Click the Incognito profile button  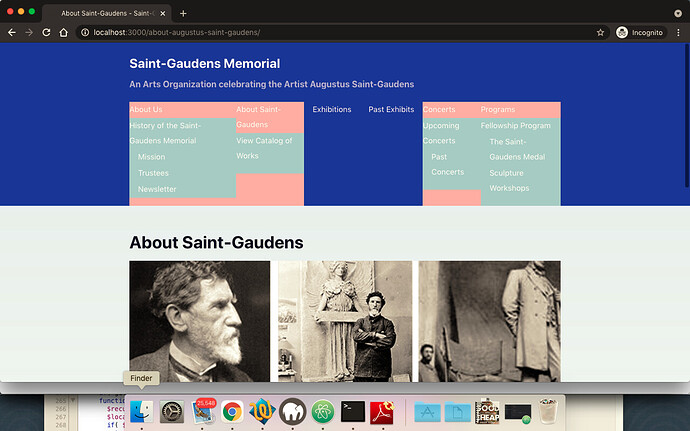coord(640,32)
